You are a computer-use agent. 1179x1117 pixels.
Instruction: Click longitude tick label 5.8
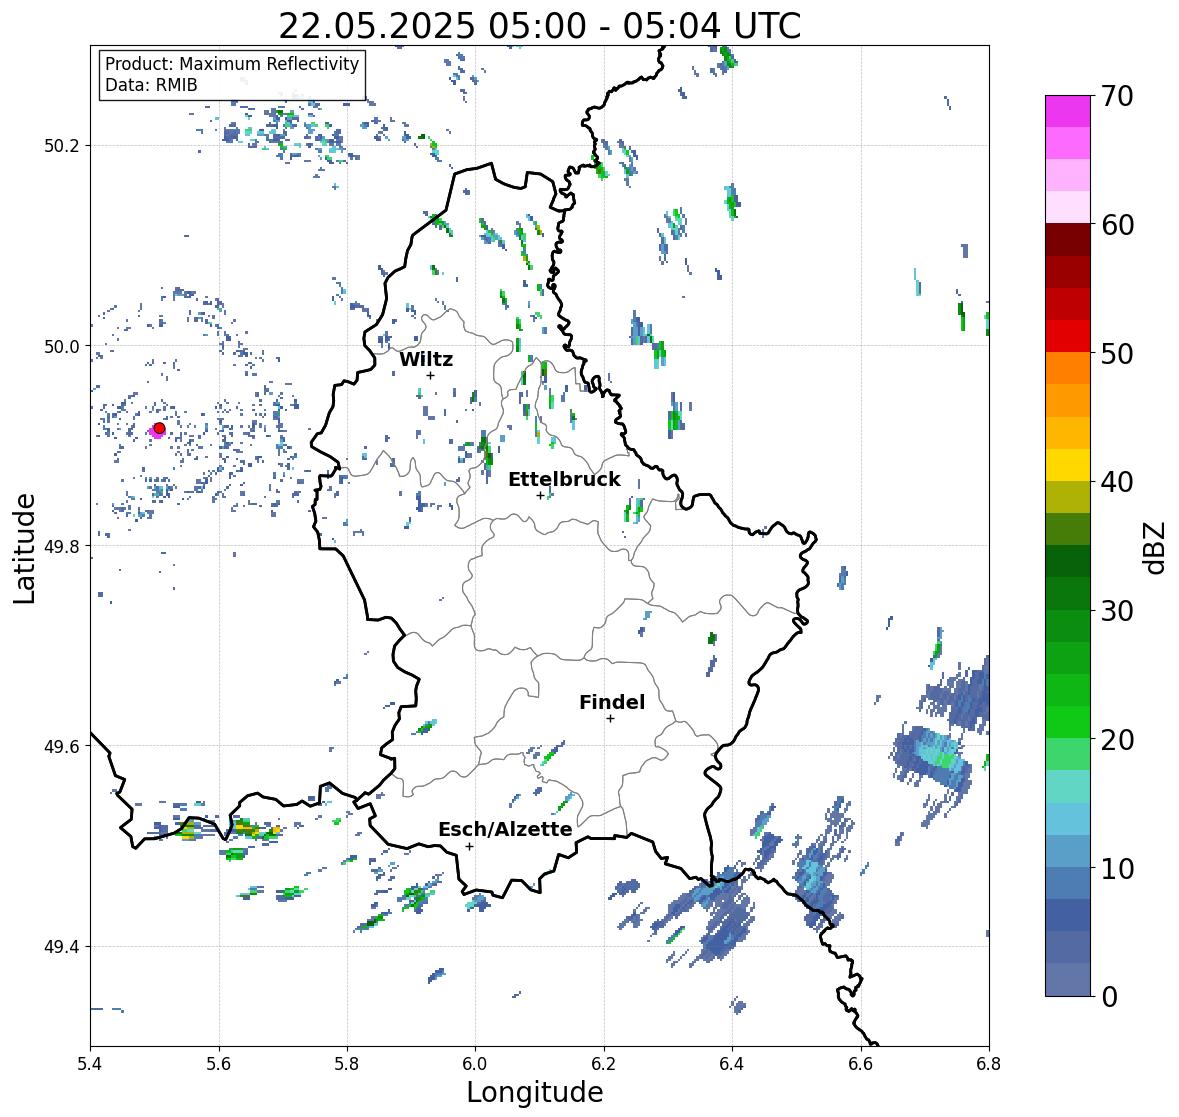click(347, 1063)
